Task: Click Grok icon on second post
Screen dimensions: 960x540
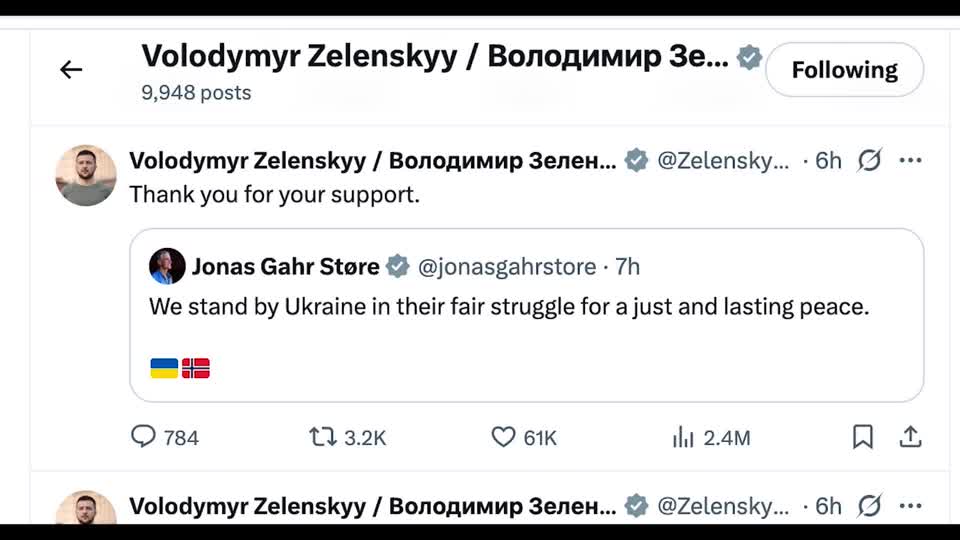Action: tap(870, 506)
